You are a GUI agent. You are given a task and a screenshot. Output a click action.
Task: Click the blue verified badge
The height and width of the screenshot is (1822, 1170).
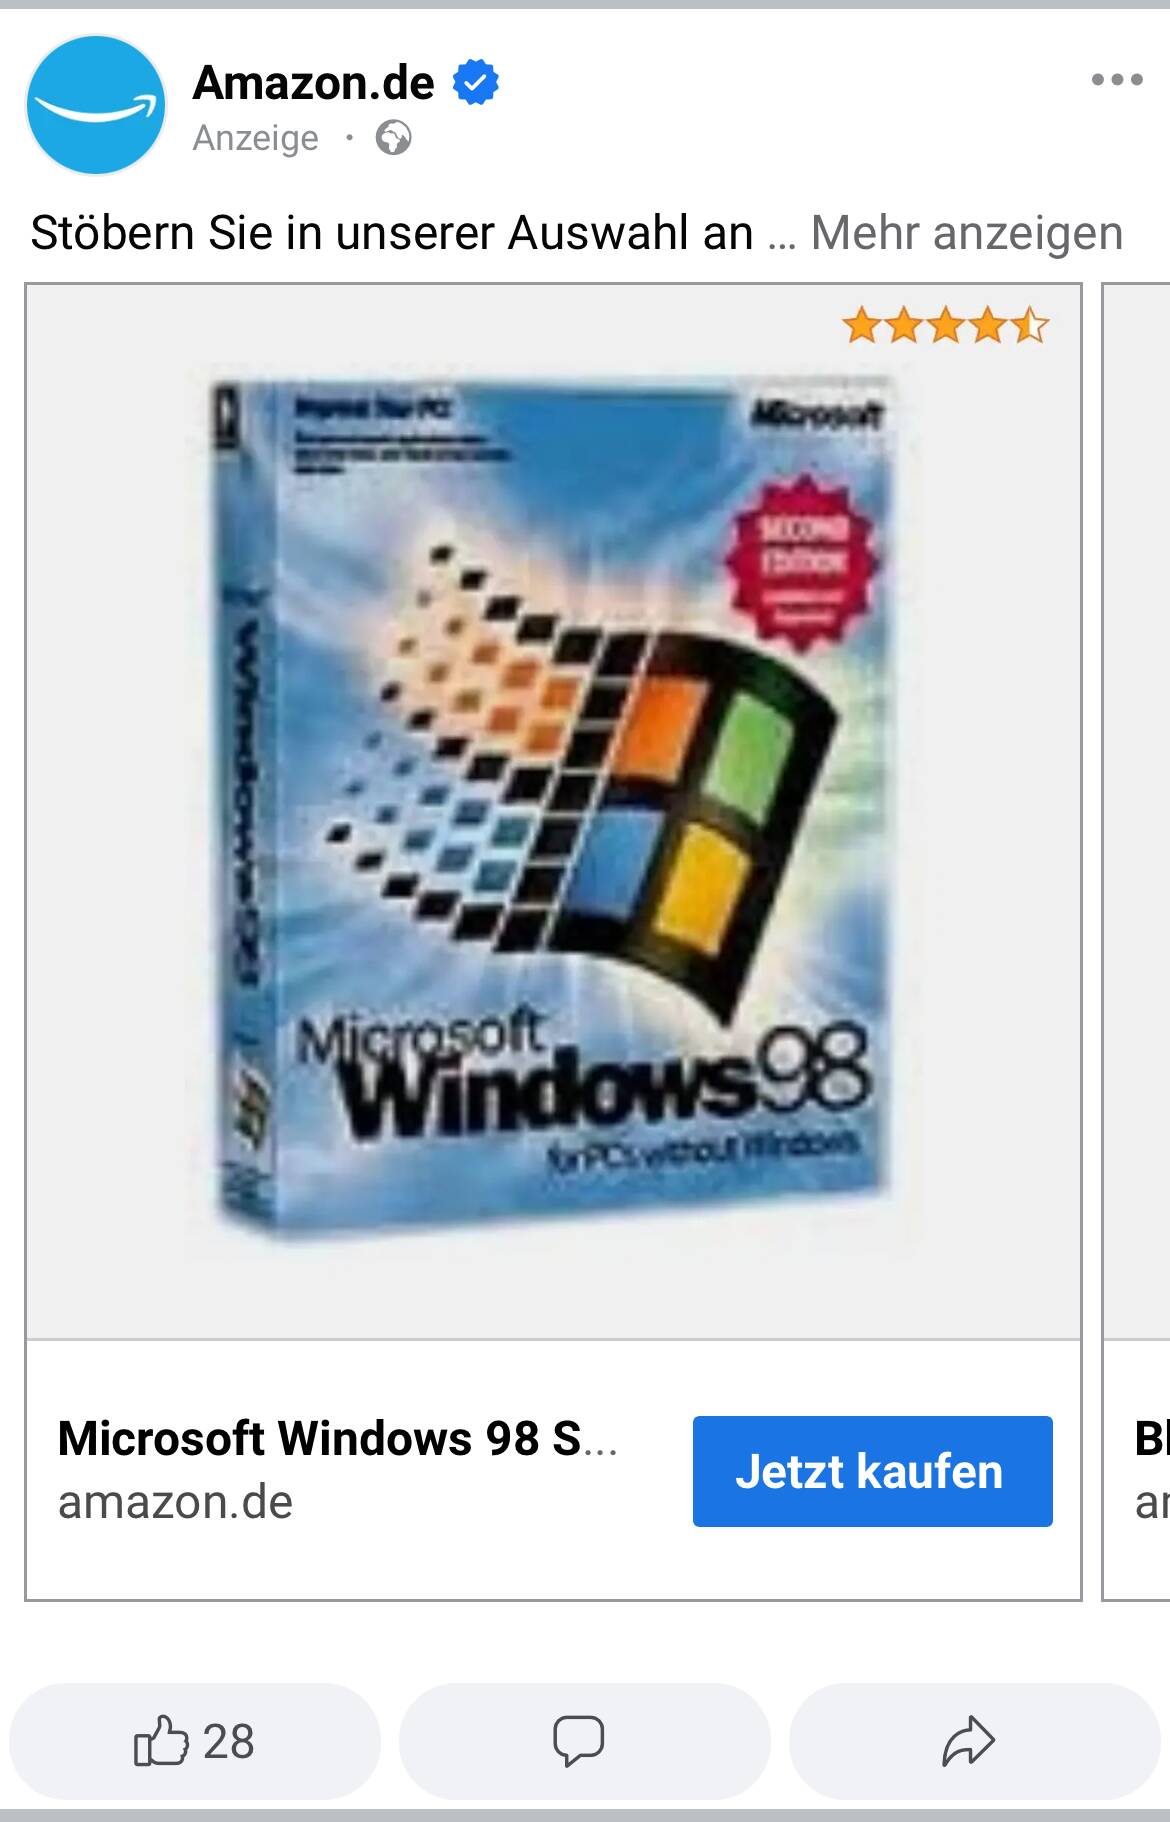pyautogui.click(x=476, y=82)
